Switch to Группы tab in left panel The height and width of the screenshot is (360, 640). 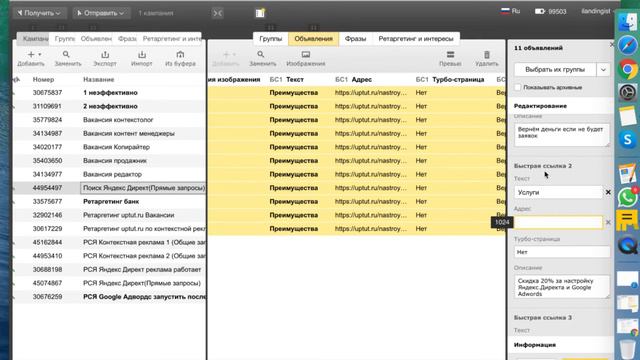tap(64, 39)
